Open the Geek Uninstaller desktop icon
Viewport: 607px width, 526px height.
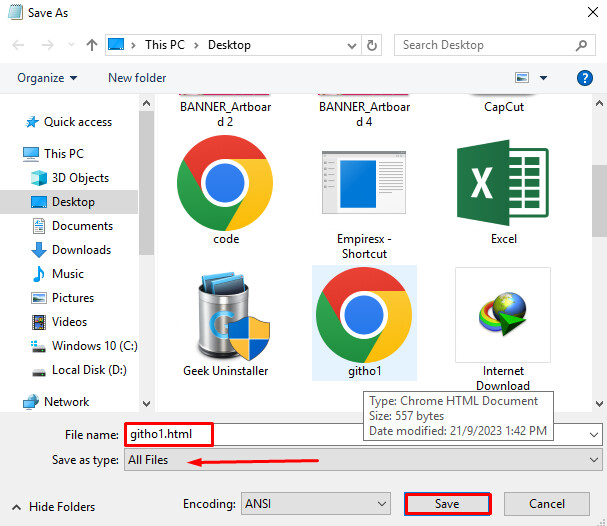pyautogui.click(x=223, y=315)
